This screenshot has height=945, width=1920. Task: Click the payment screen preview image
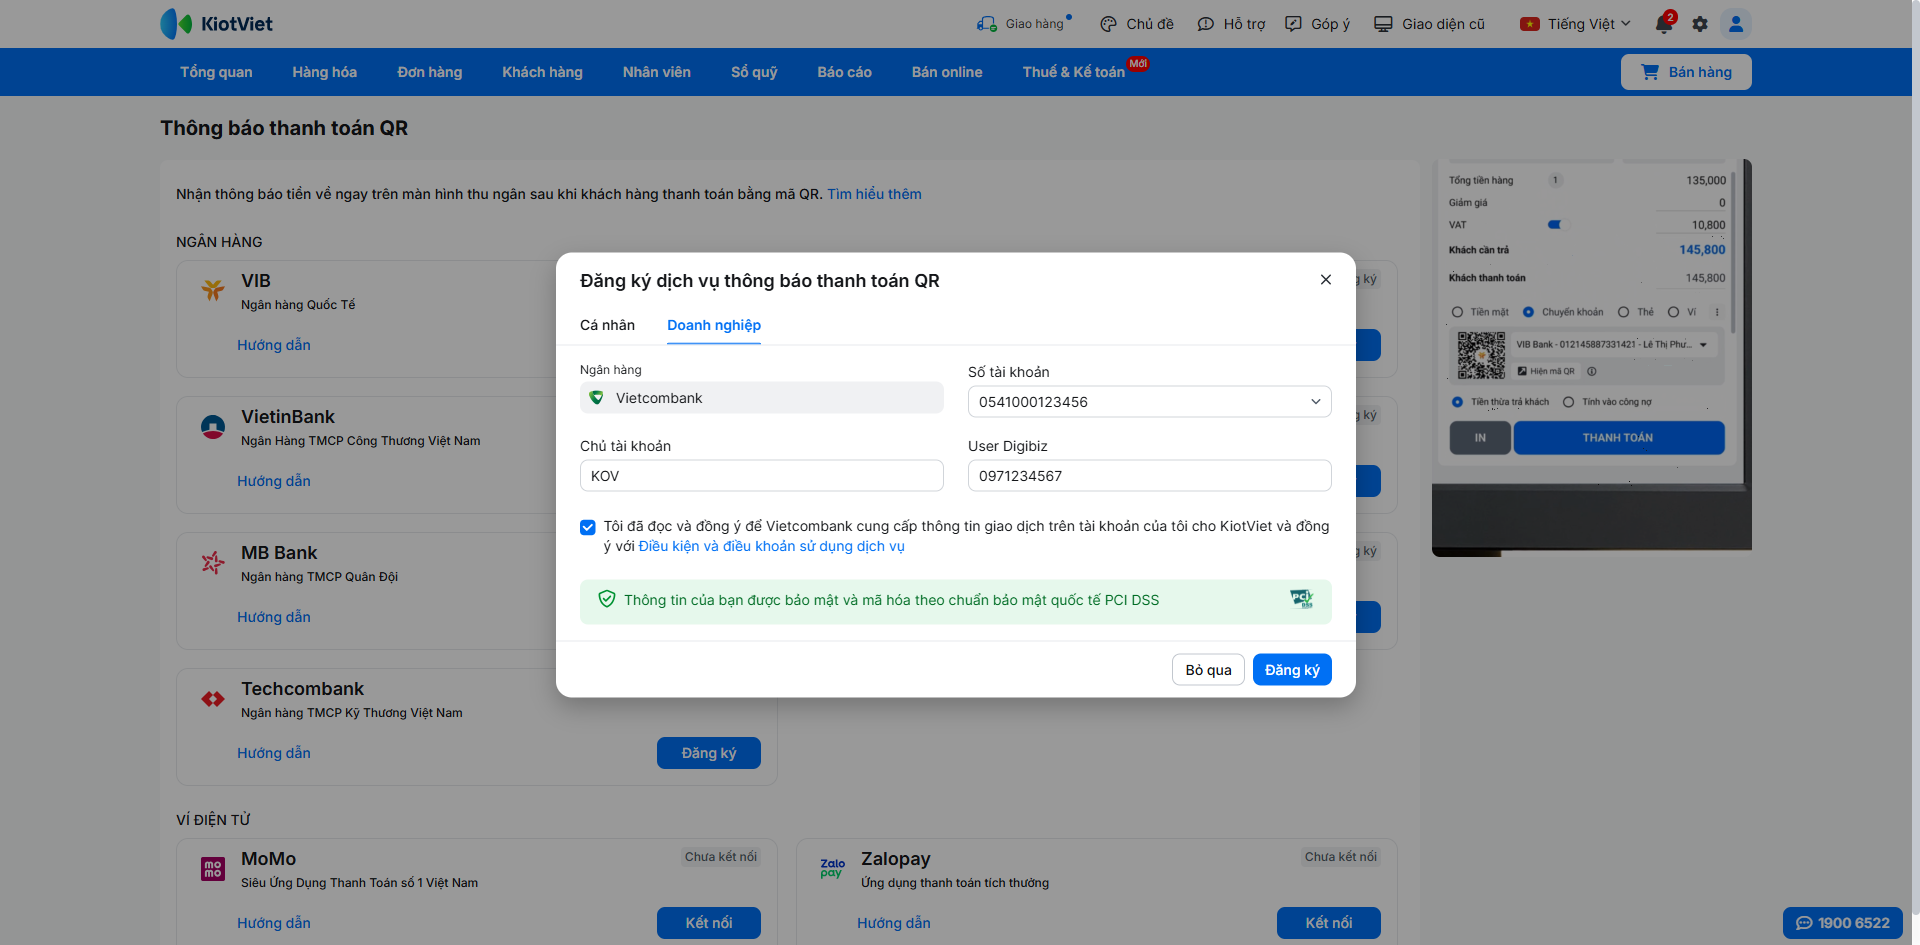click(1592, 357)
